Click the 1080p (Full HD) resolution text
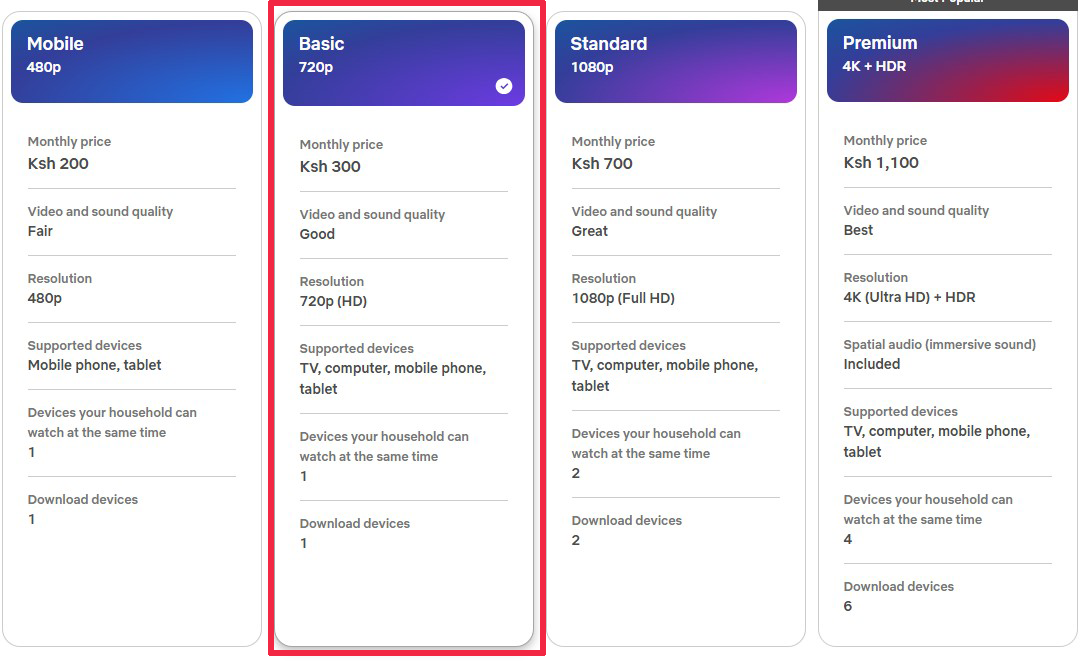Screen dimensions: 1091x661 click(623, 298)
